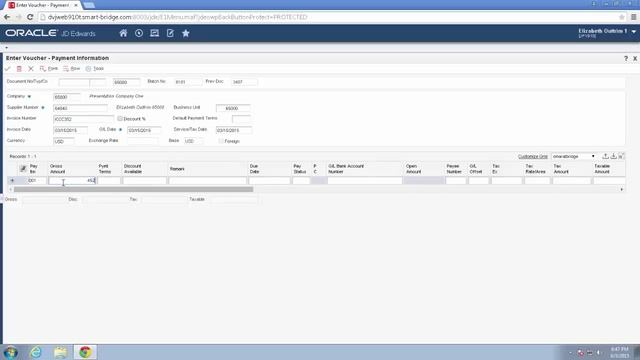Click the Company input field

pyautogui.click(x=67, y=97)
